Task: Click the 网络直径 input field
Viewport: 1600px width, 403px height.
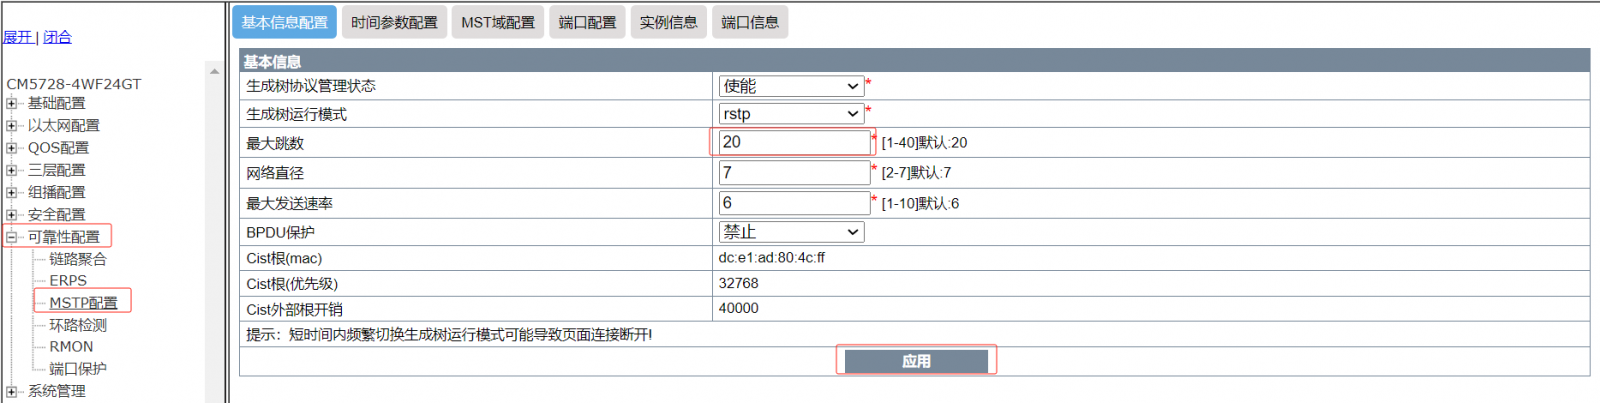Action: click(x=794, y=173)
